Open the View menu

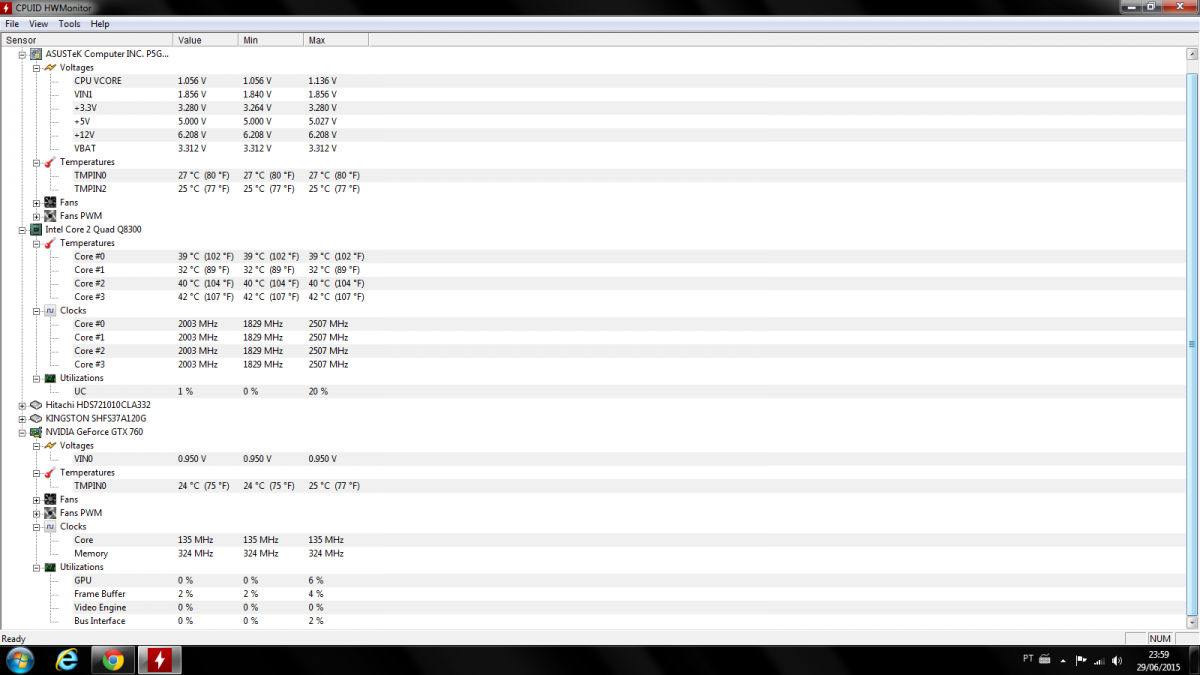38,23
